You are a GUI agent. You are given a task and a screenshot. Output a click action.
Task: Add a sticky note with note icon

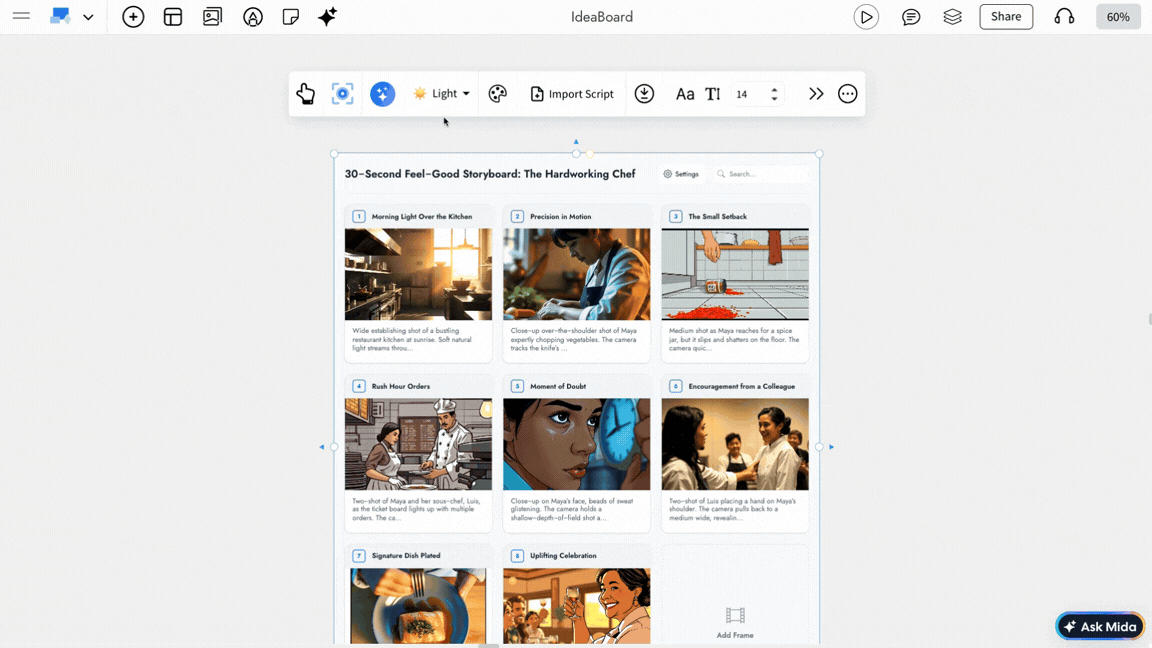pos(291,17)
